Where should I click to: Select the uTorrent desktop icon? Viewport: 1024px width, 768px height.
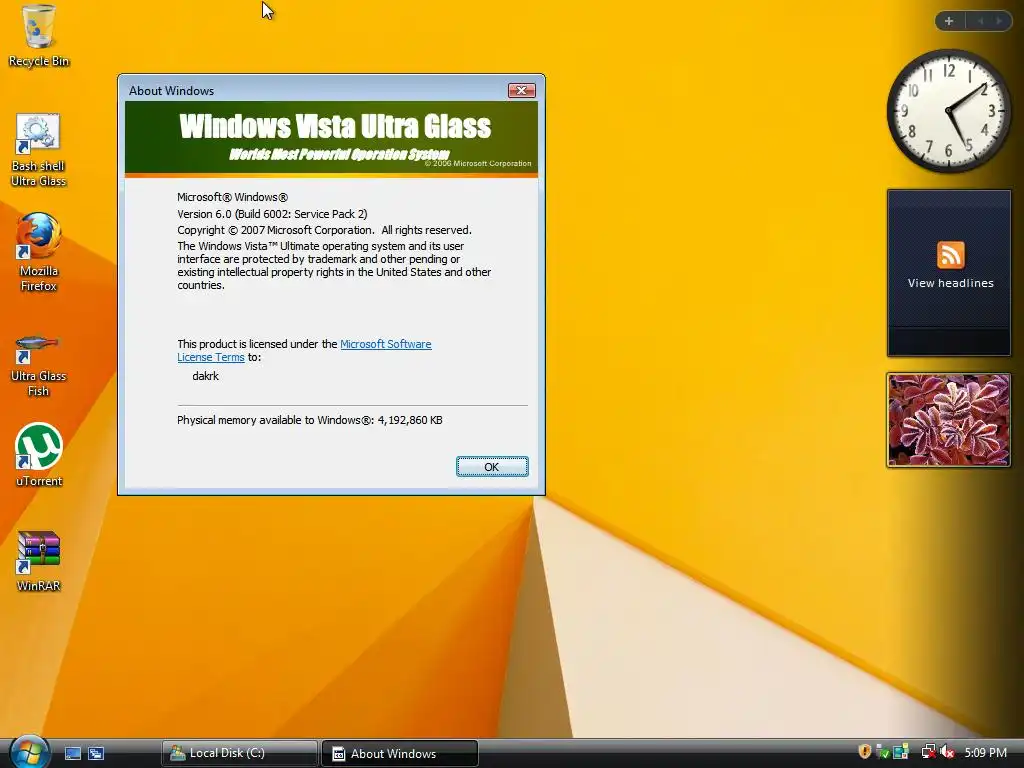point(38,455)
